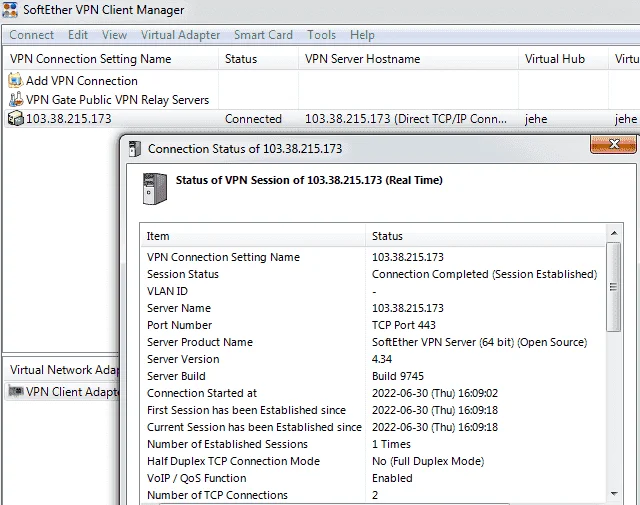This screenshot has width=640, height=505.
Task: Click the 1 Times value
Action: 391,444
